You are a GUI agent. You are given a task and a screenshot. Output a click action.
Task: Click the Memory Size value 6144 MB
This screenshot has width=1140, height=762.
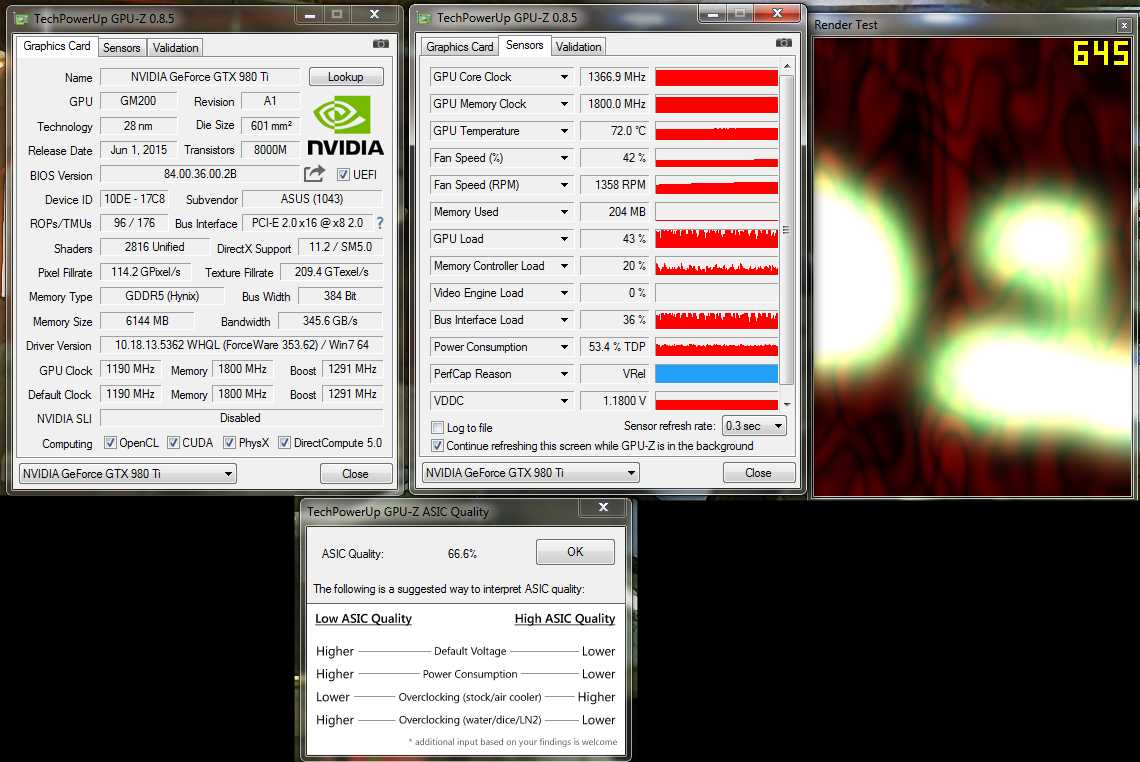tap(147, 321)
